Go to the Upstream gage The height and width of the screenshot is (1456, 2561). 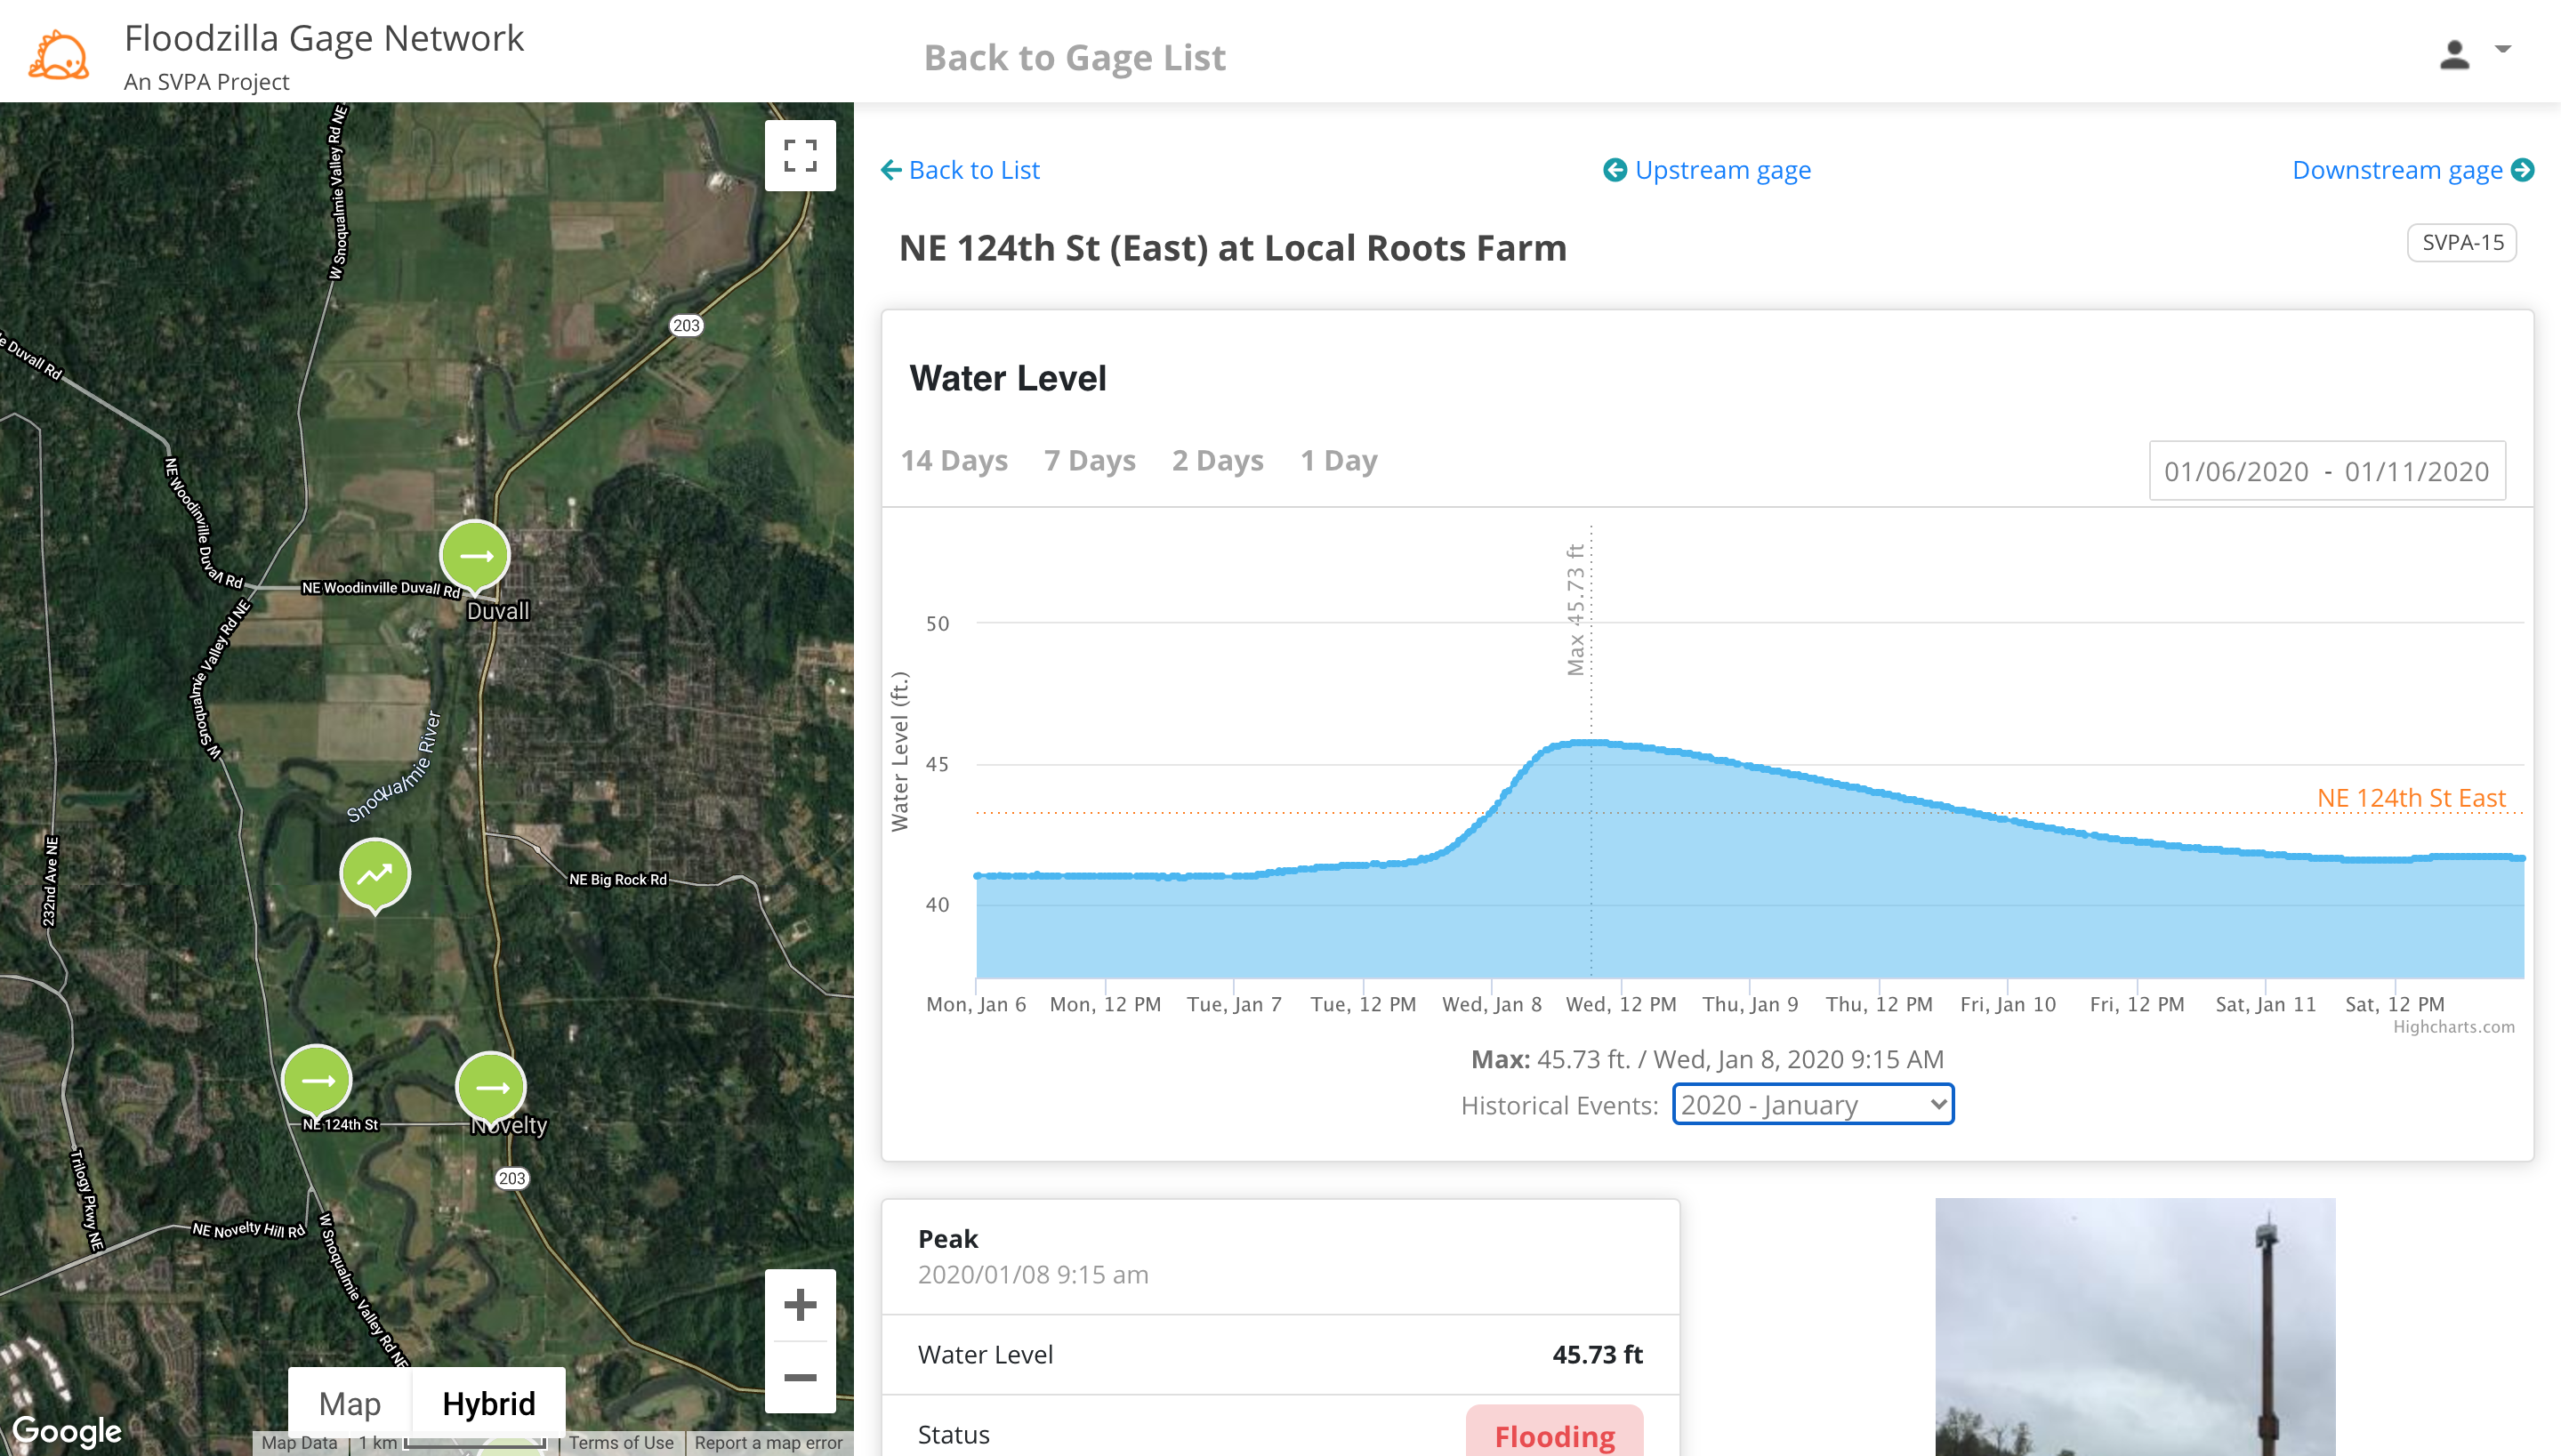(1708, 170)
